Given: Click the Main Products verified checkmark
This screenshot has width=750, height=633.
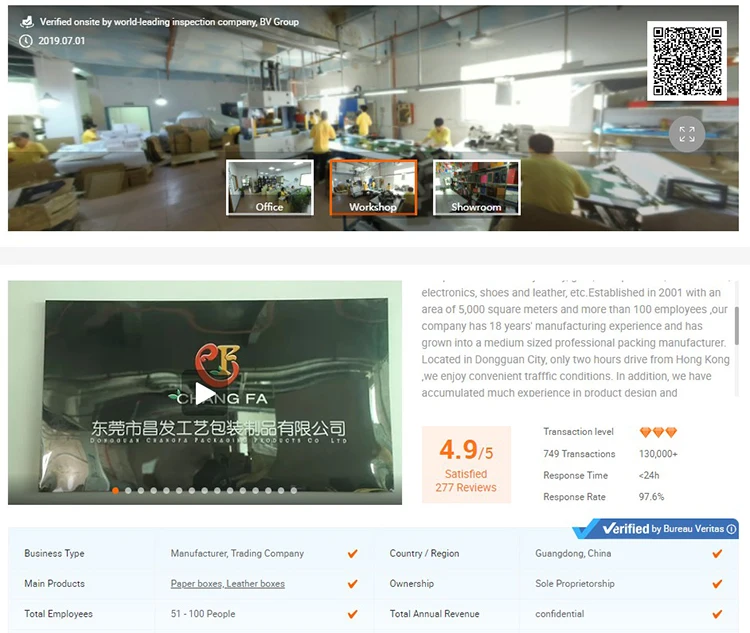Looking at the screenshot, I should point(352,584).
